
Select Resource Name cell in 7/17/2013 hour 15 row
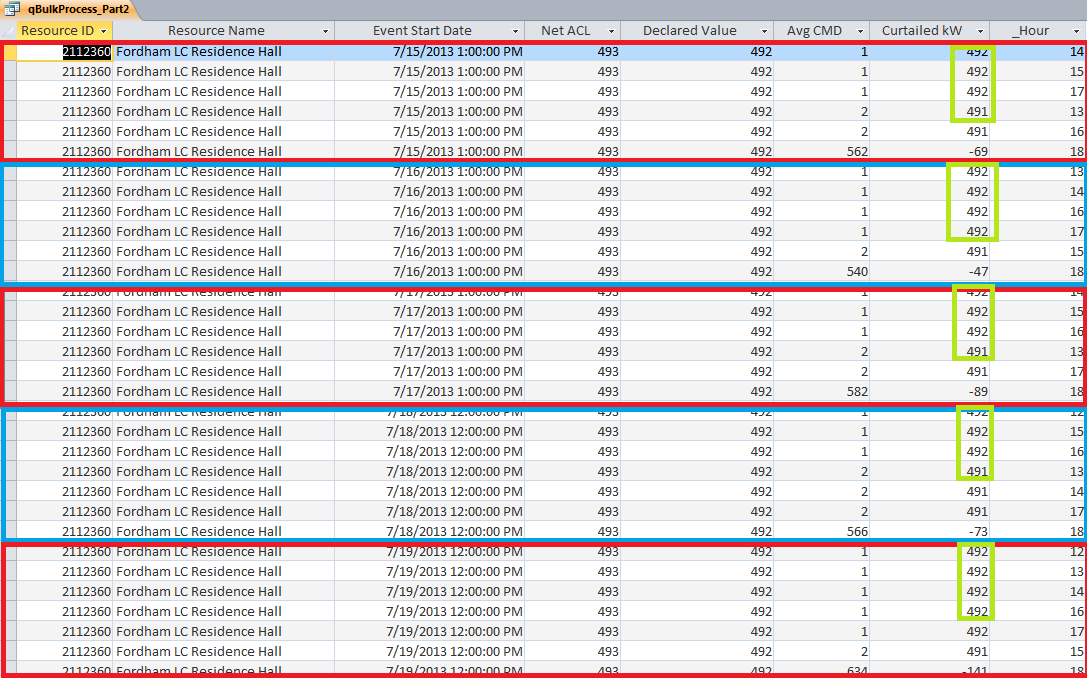[x=223, y=311]
